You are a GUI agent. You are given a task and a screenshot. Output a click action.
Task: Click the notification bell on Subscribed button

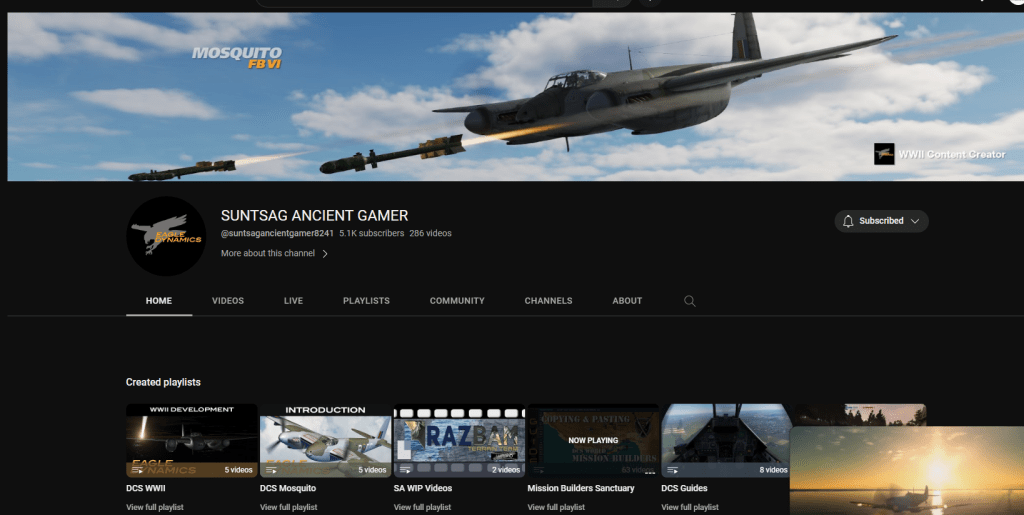tap(848, 221)
